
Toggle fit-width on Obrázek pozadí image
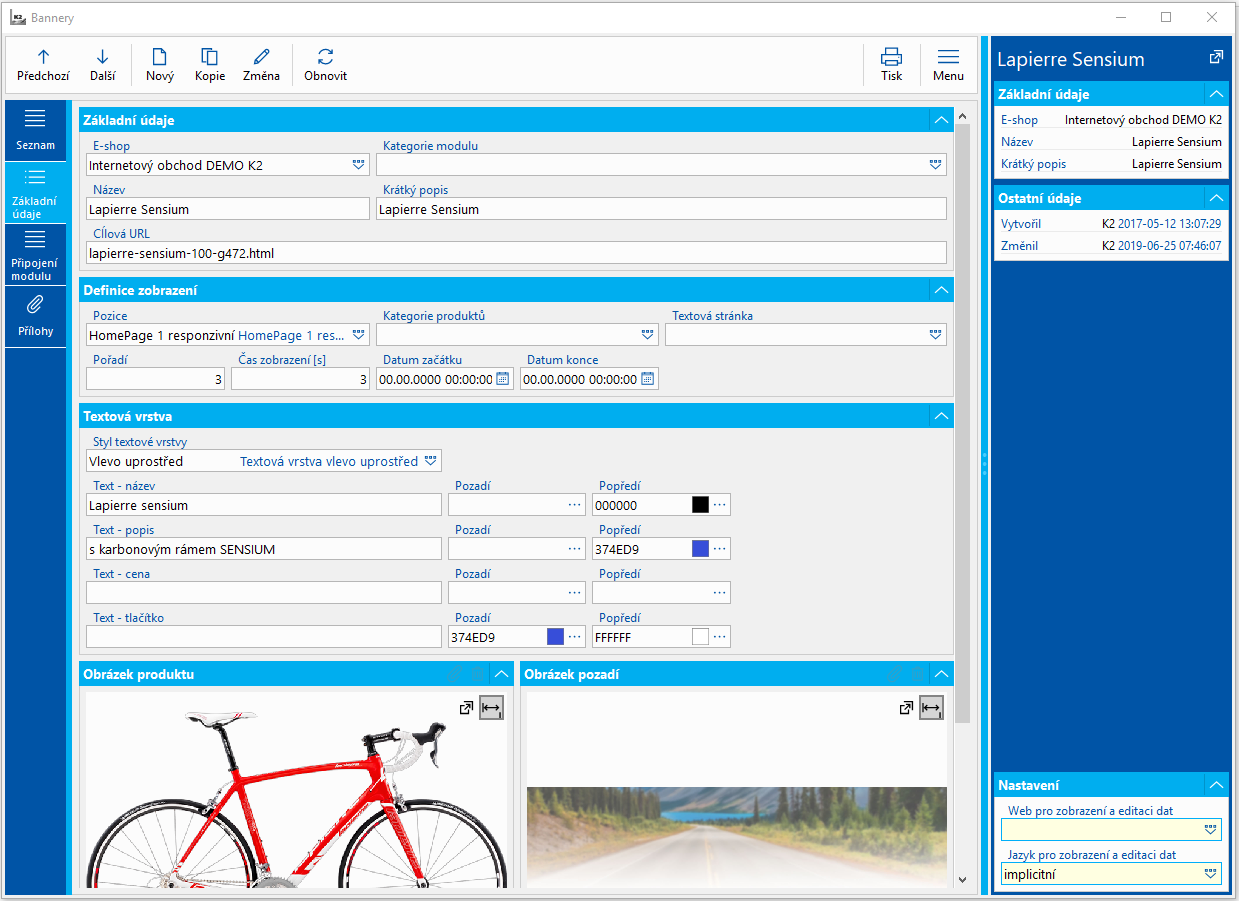[x=931, y=708]
